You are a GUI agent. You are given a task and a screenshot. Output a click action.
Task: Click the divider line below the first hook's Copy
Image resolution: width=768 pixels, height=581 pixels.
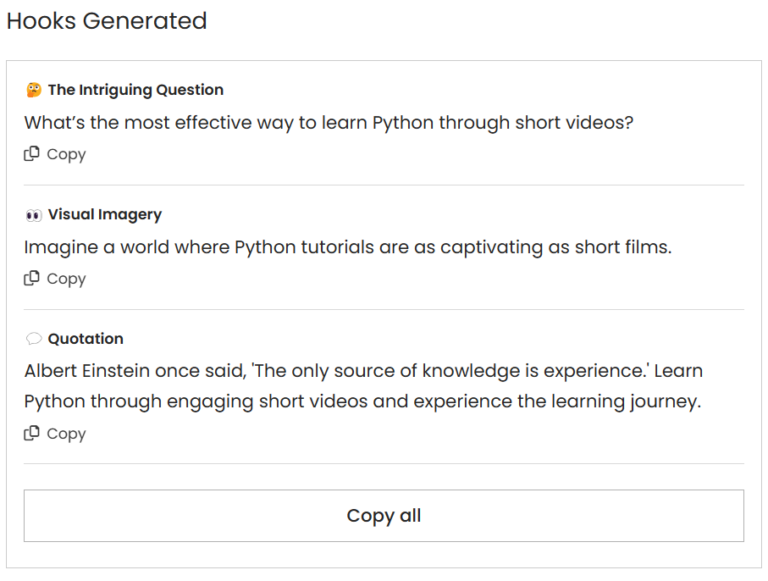[384, 185]
